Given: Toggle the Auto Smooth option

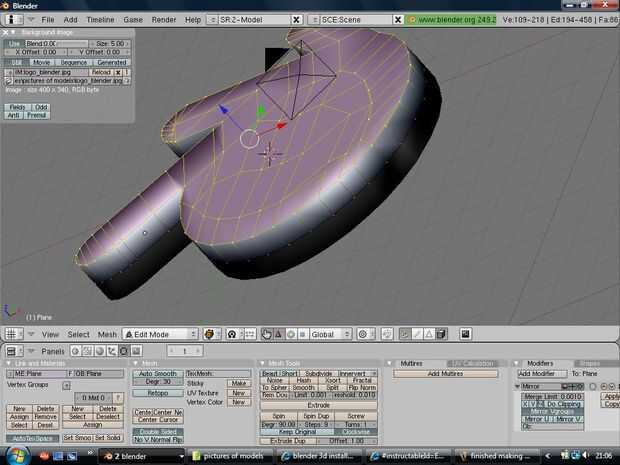Looking at the screenshot, I should coord(158,373).
